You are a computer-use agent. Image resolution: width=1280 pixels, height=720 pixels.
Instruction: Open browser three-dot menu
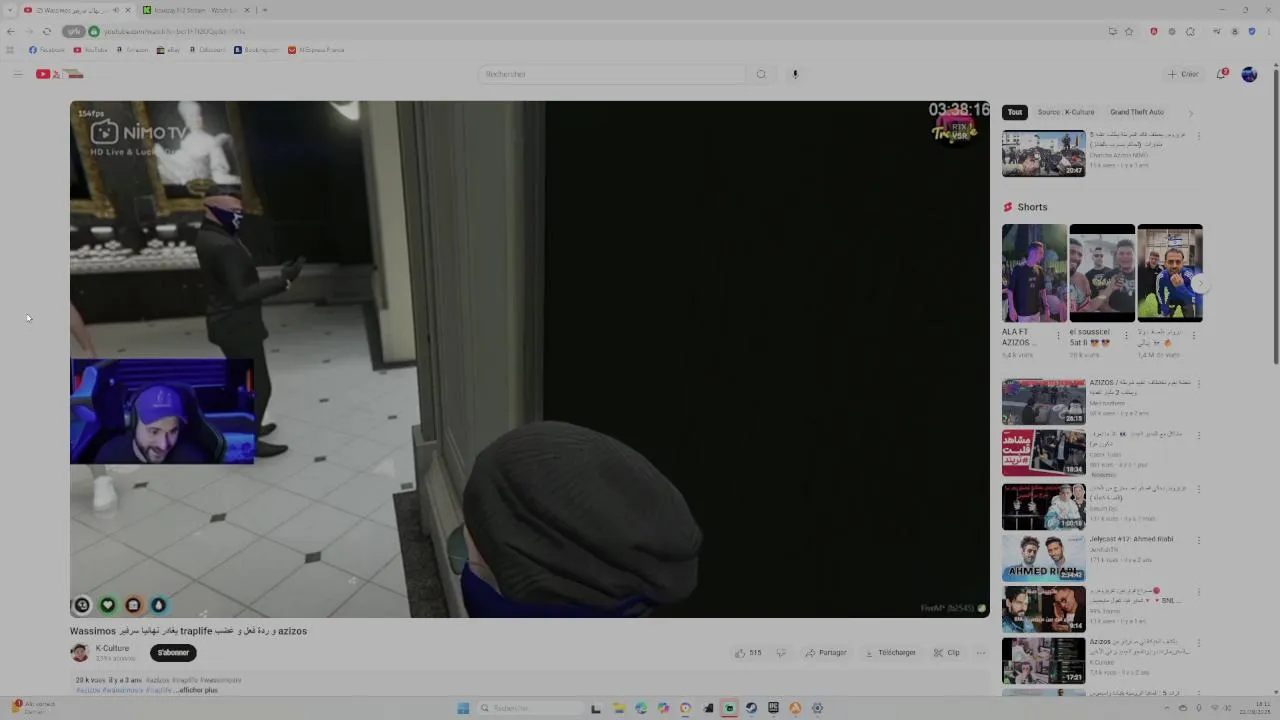click(1270, 31)
